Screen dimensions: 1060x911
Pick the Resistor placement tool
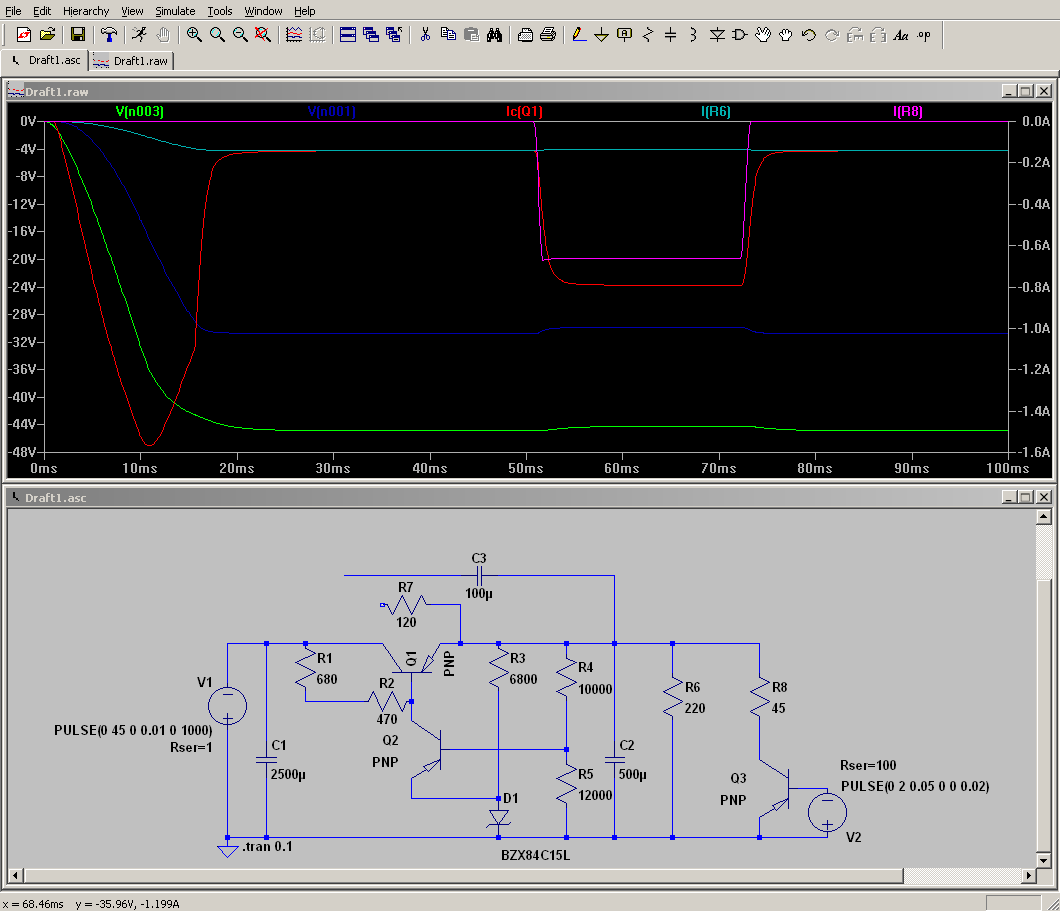tap(647, 35)
